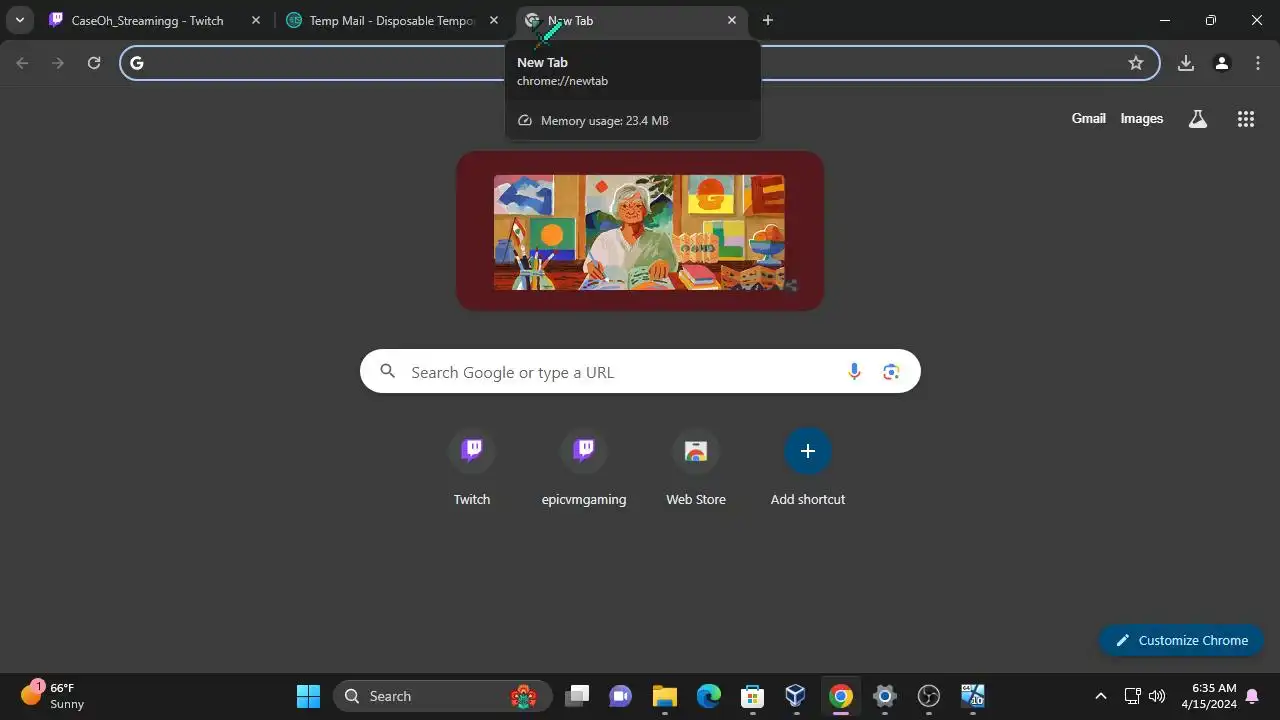
Task: Bookmark this tab with star icon
Action: [1136, 63]
